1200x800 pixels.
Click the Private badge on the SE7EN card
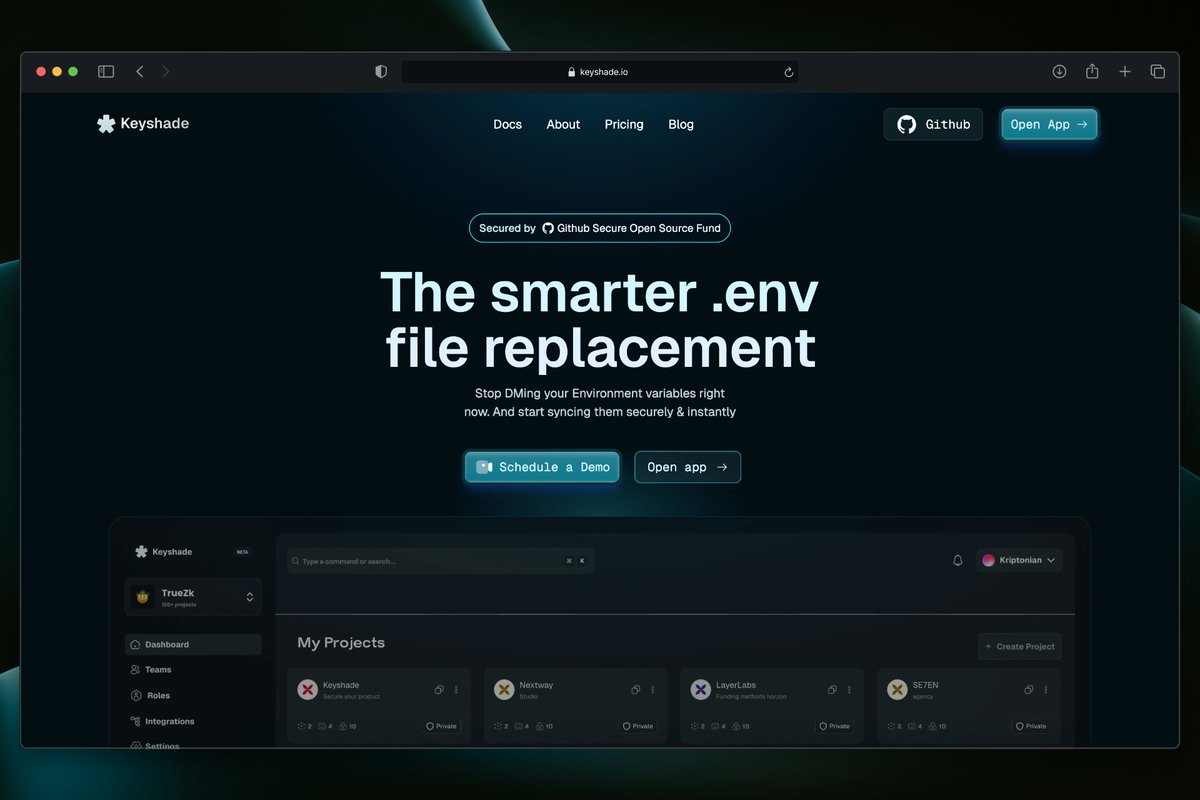coord(1032,726)
